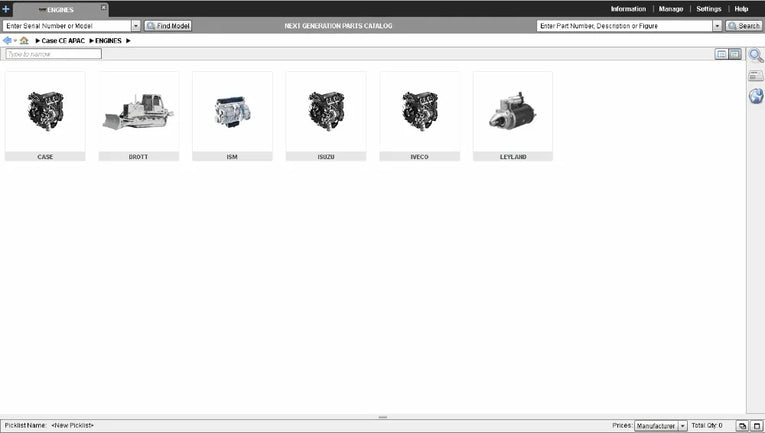The height and width of the screenshot is (433, 765).
Task: Open the Settings menu
Action: click(708, 8)
